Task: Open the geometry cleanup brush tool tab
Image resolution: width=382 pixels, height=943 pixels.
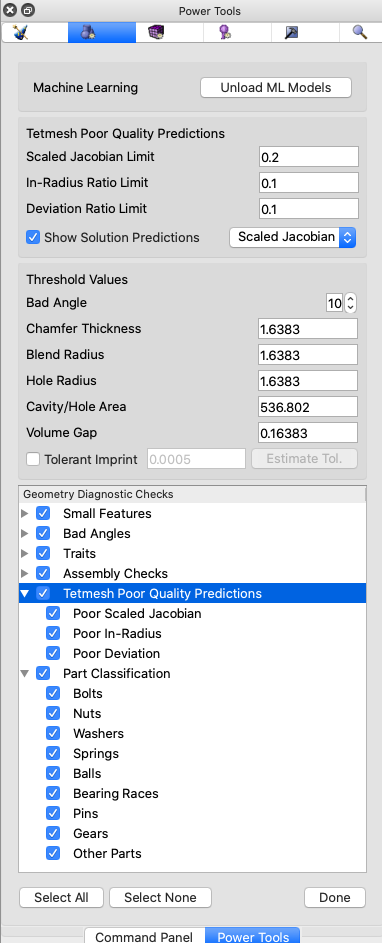Action: pyautogui.click(x=21, y=32)
